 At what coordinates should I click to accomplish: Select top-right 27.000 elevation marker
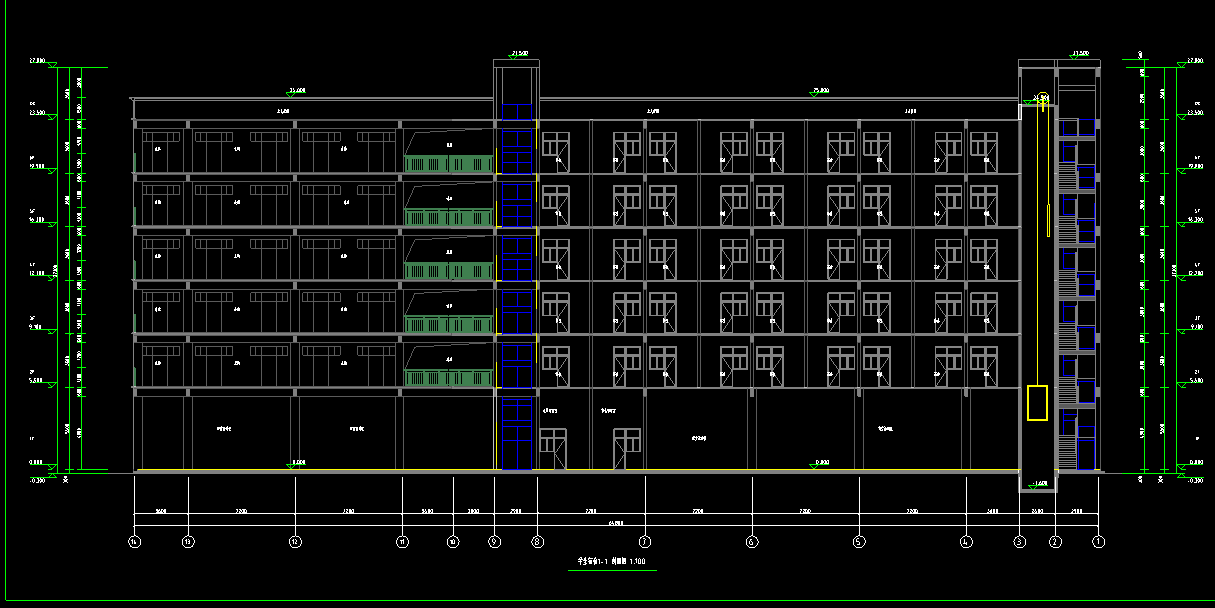[1193, 62]
